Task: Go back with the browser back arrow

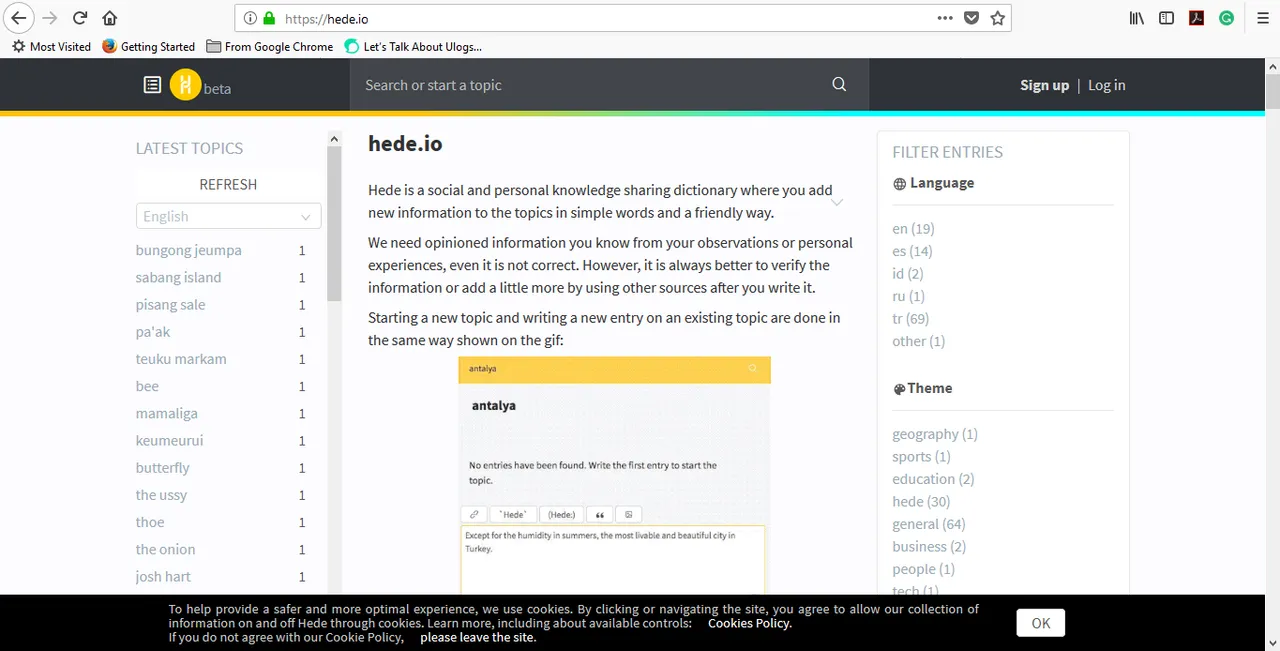Action: [x=18, y=18]
